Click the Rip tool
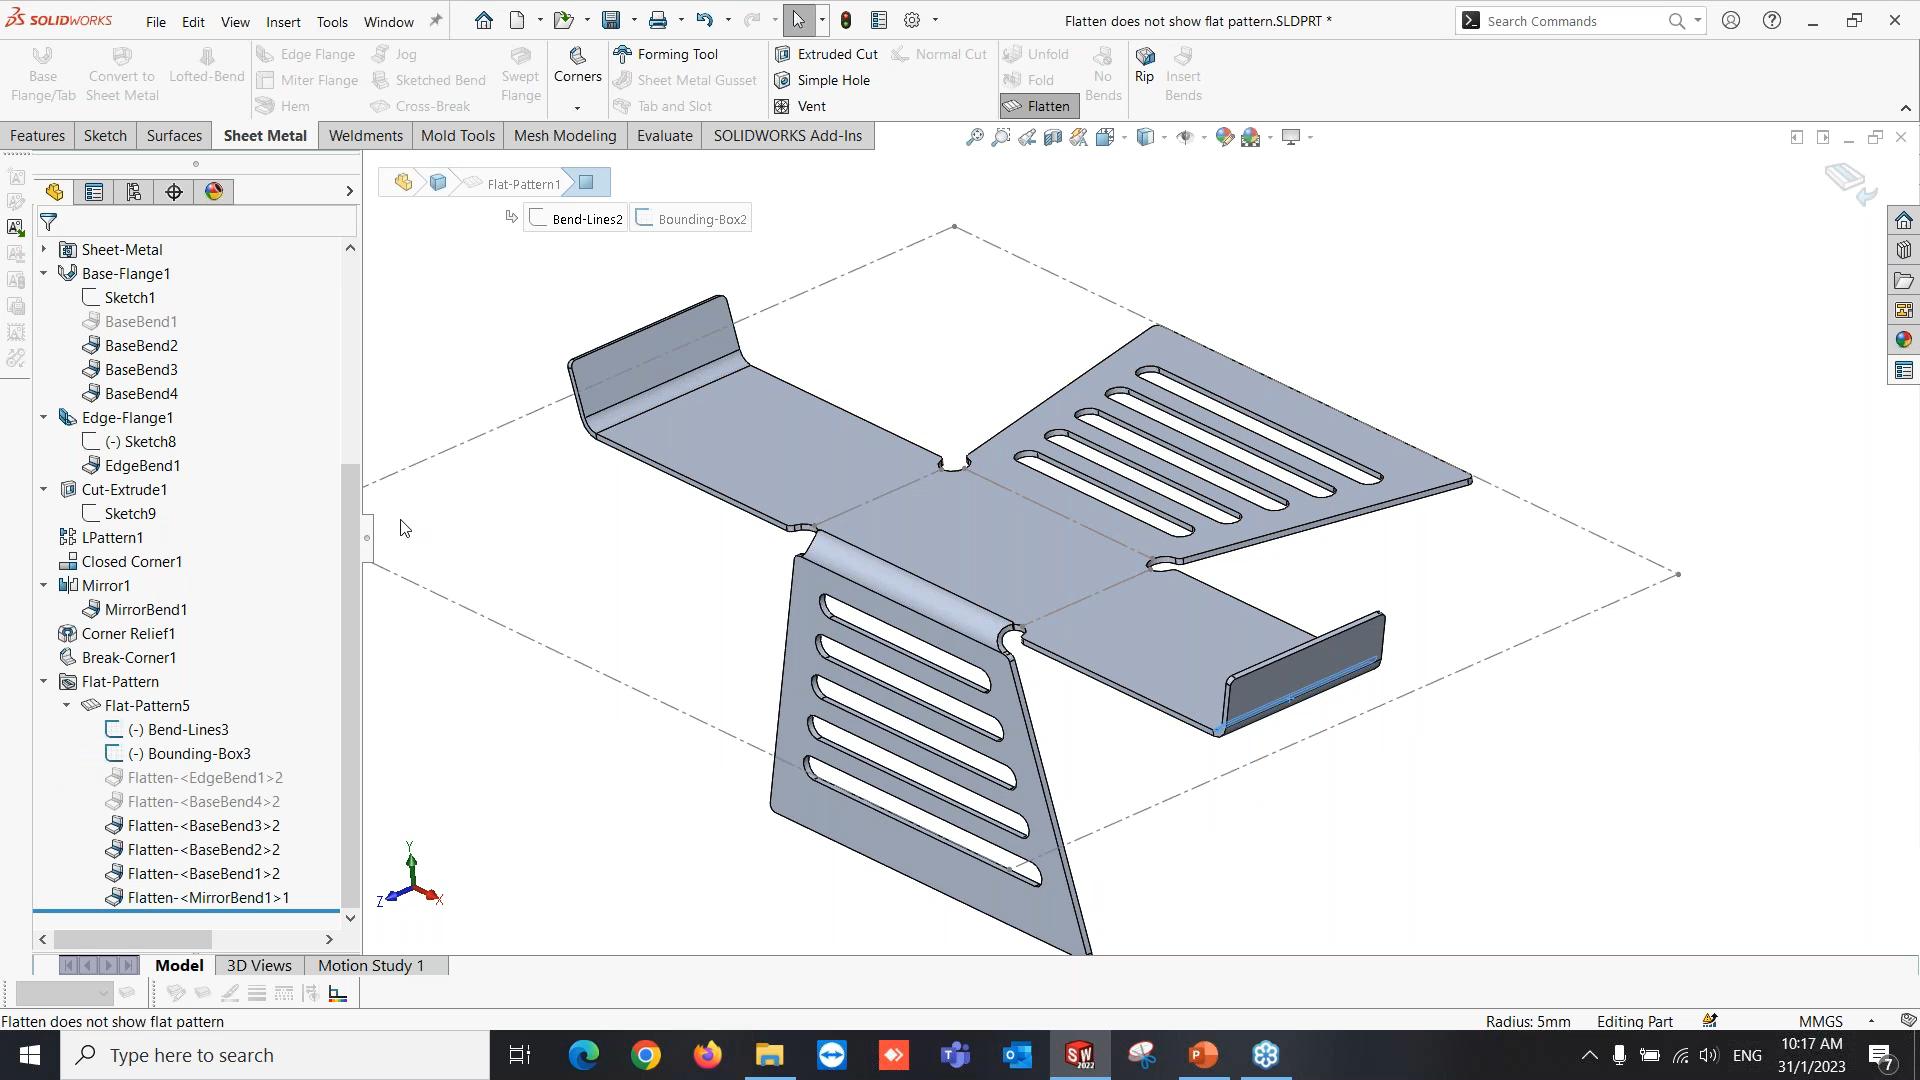Screen dimensions: 1920x1080 pos(1143,70)
